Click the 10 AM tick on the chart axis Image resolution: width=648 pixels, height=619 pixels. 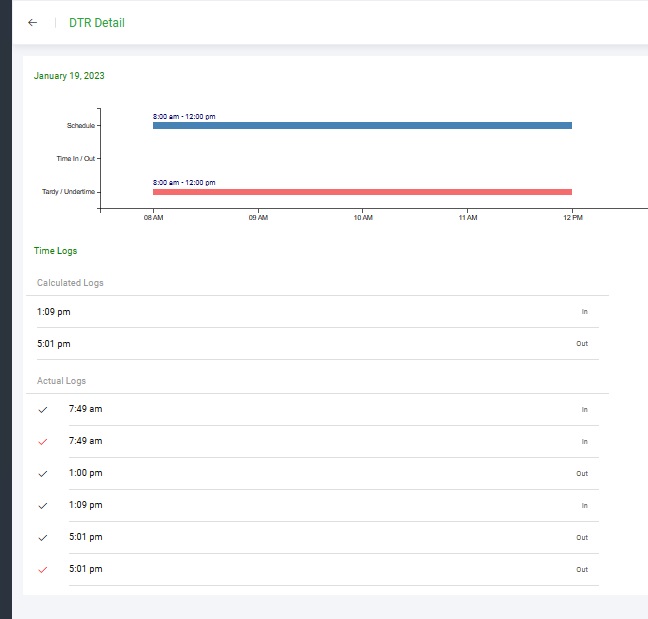363,217
